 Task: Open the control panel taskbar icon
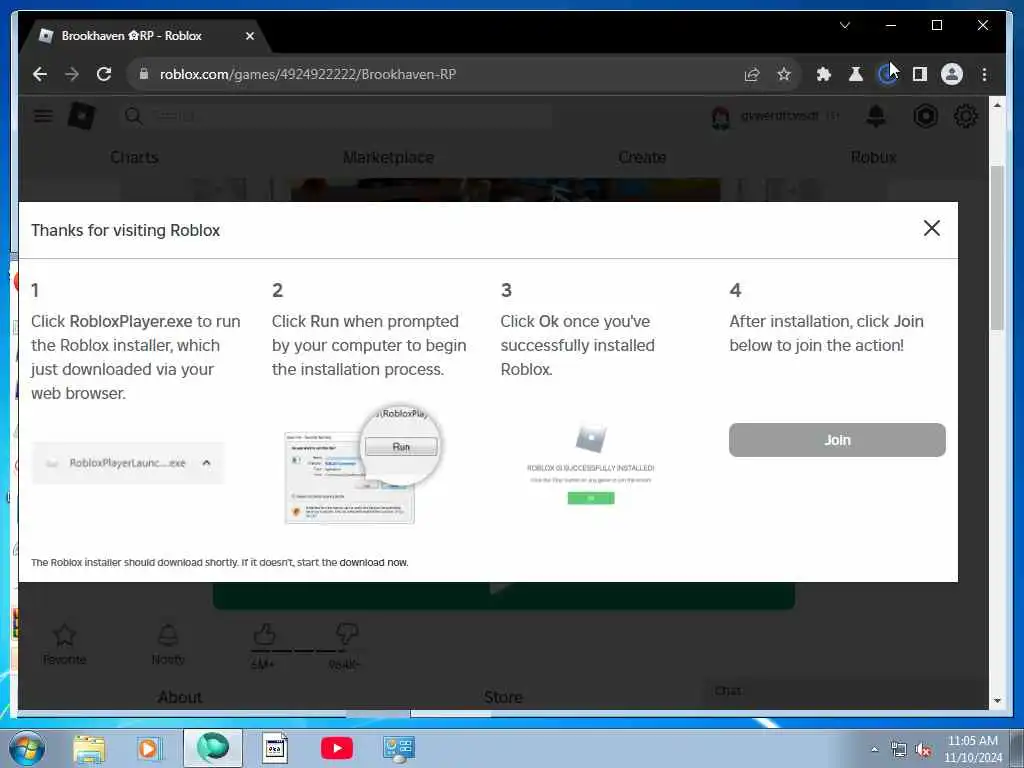pyautogui.click(x=398, y=748)
